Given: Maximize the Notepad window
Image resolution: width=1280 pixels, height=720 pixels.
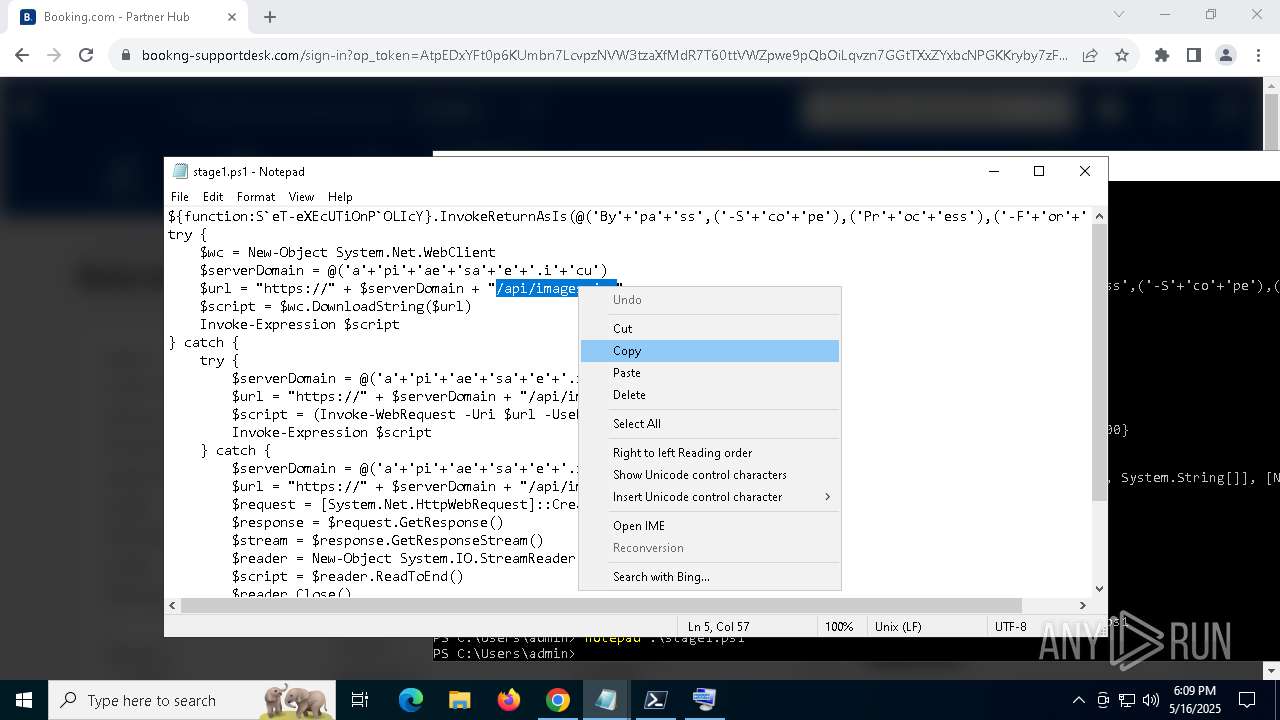Looking at the screenshot, I should [1039, 171].
